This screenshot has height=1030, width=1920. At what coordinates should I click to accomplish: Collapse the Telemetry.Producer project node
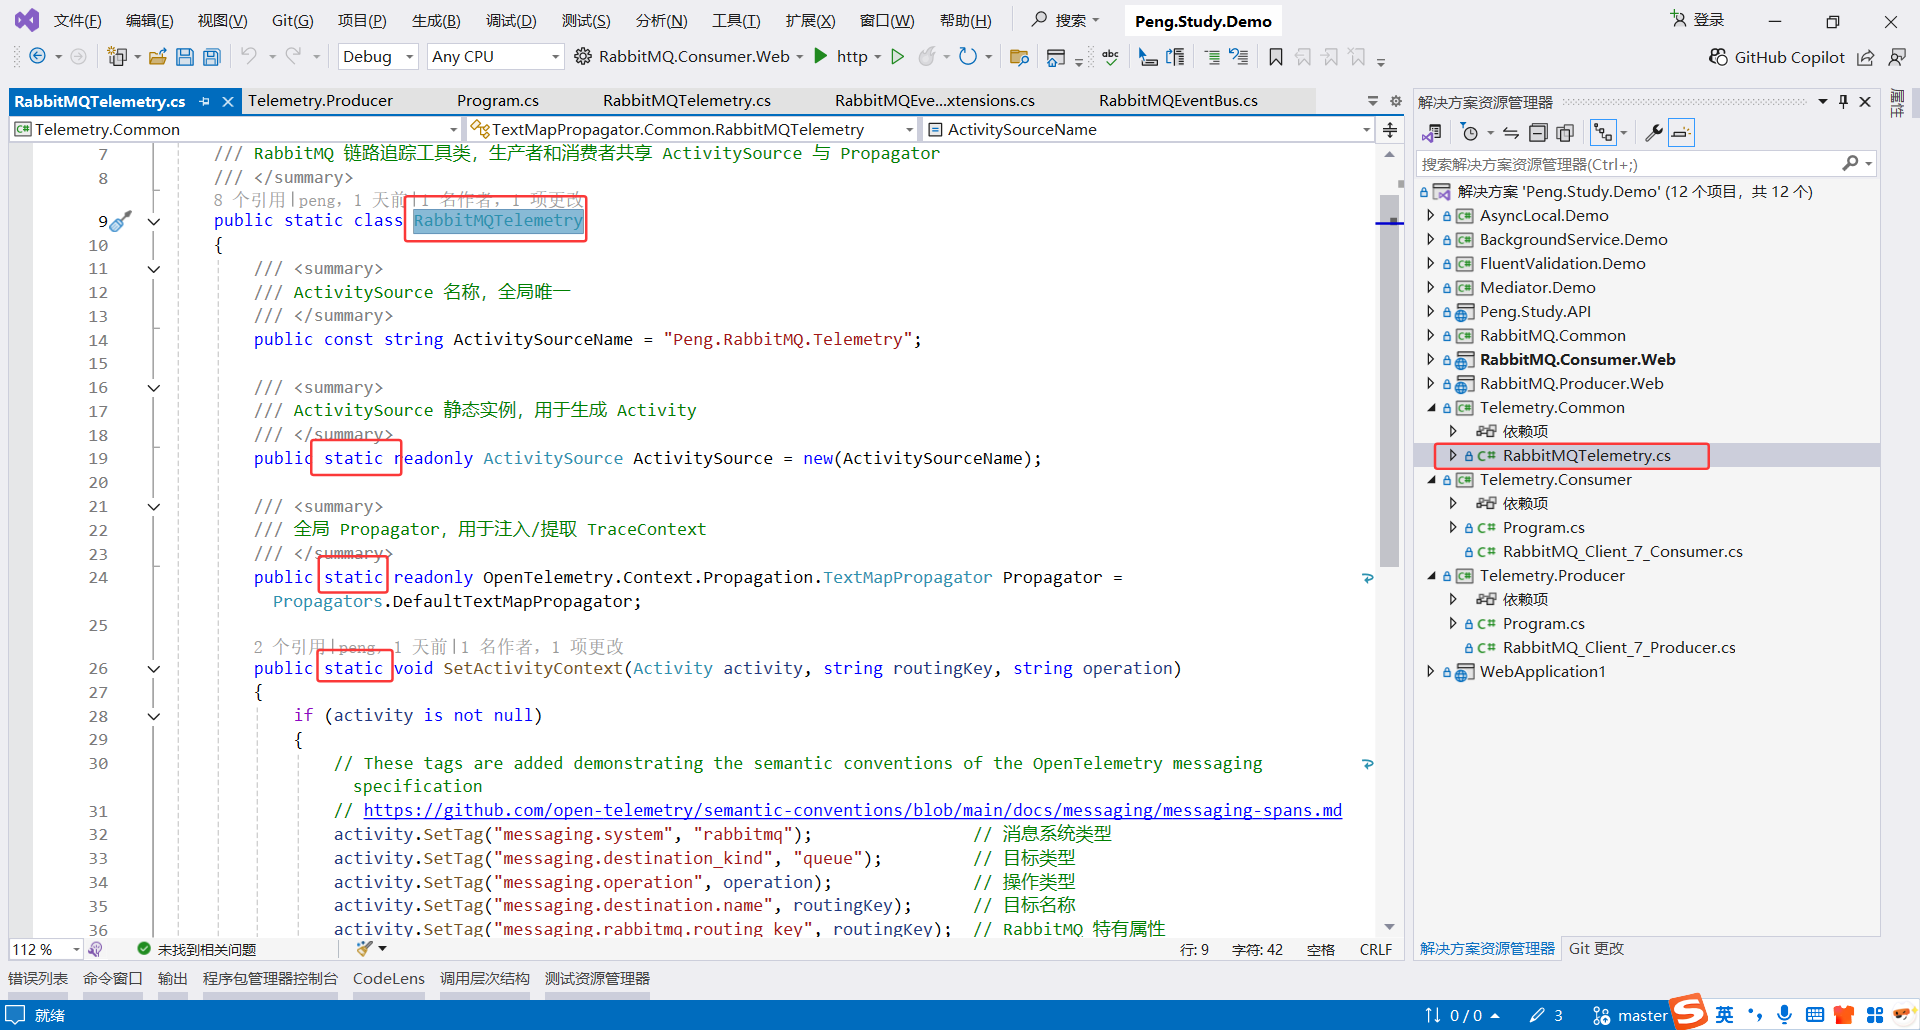[1430, 576]
